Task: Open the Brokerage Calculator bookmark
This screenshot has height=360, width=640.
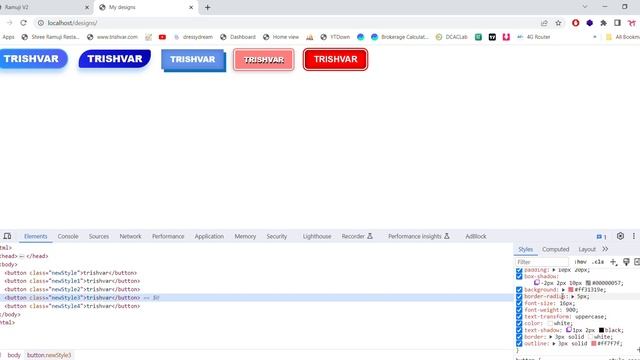Action: tap(400, 37)
